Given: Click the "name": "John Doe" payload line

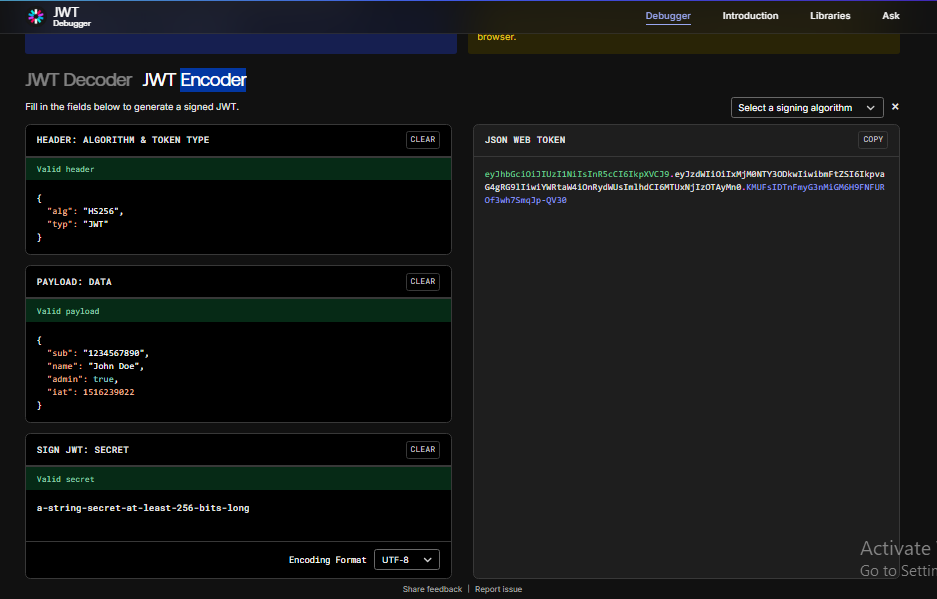Looking at the screenshot, I should click(96, 366).
